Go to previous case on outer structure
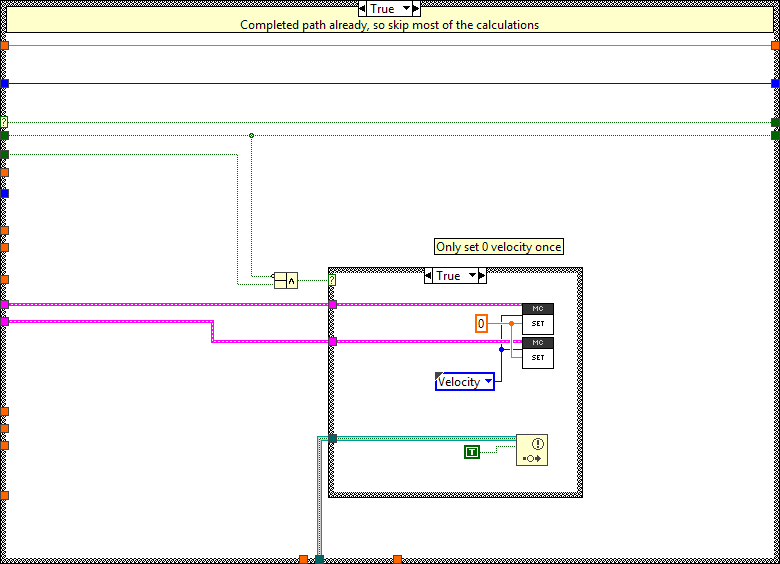 (x=363, y=9)
